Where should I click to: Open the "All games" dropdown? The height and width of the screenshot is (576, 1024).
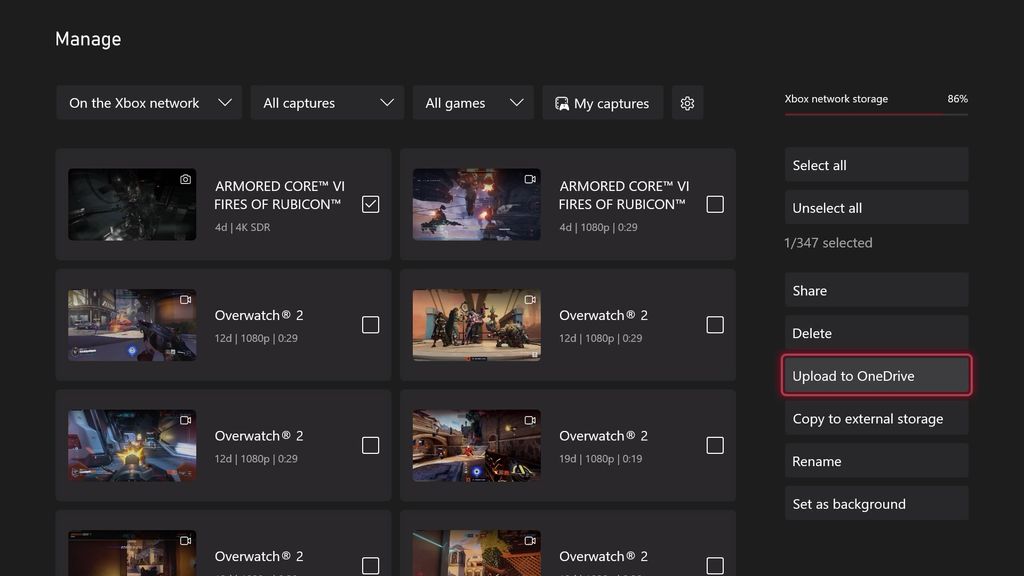472,102
